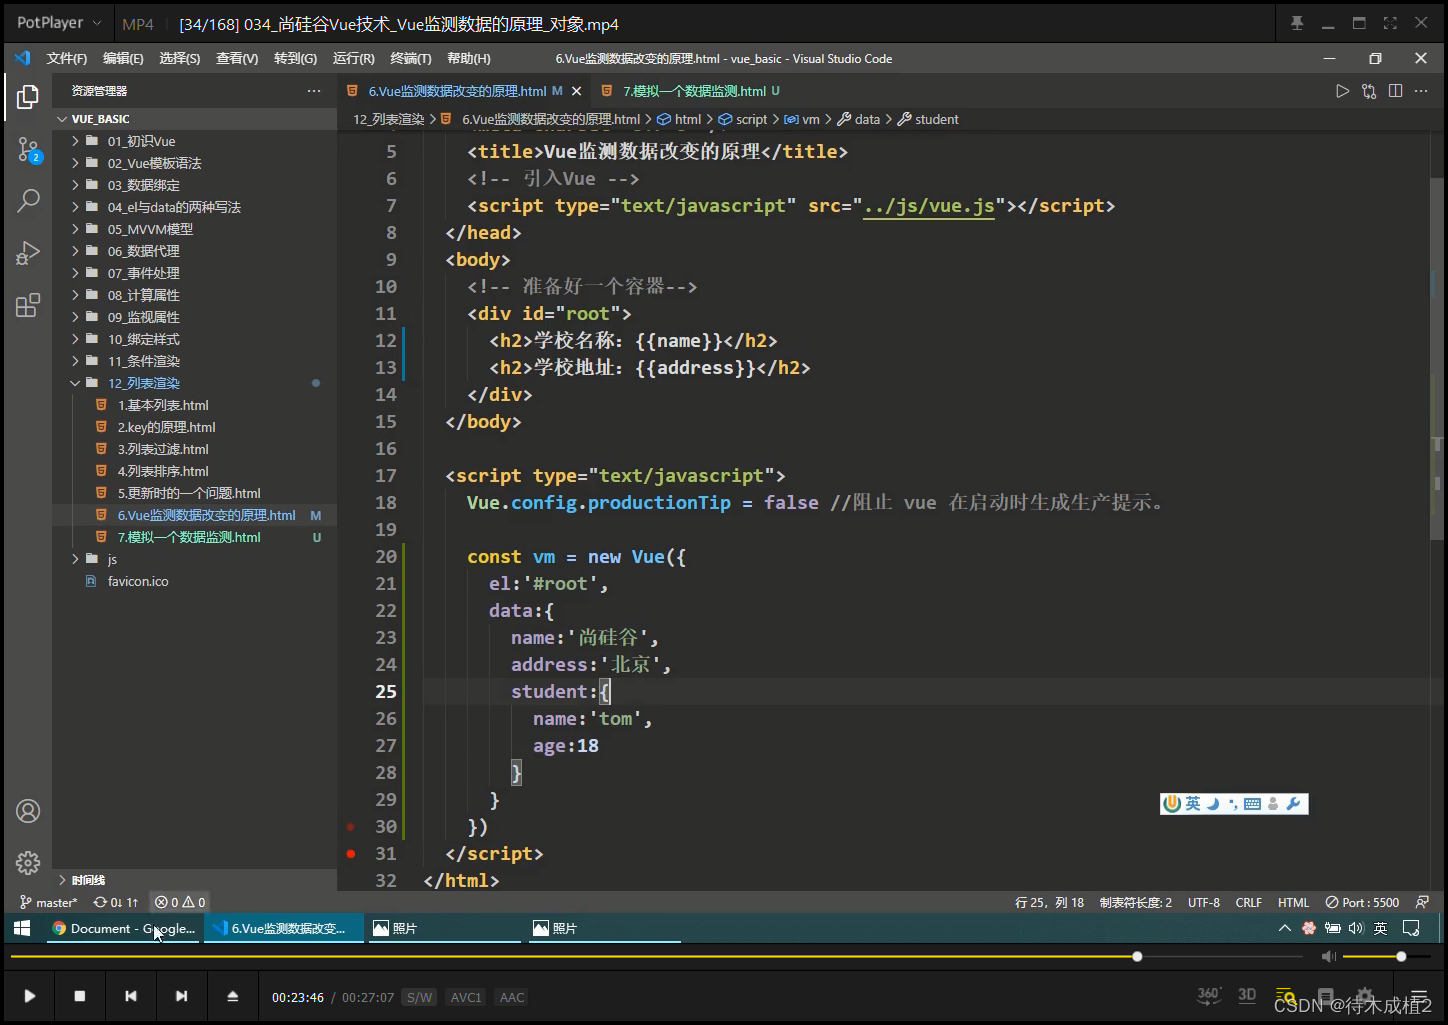Click the Run Code triangle in the editor toolbar

click(1342, 91)
